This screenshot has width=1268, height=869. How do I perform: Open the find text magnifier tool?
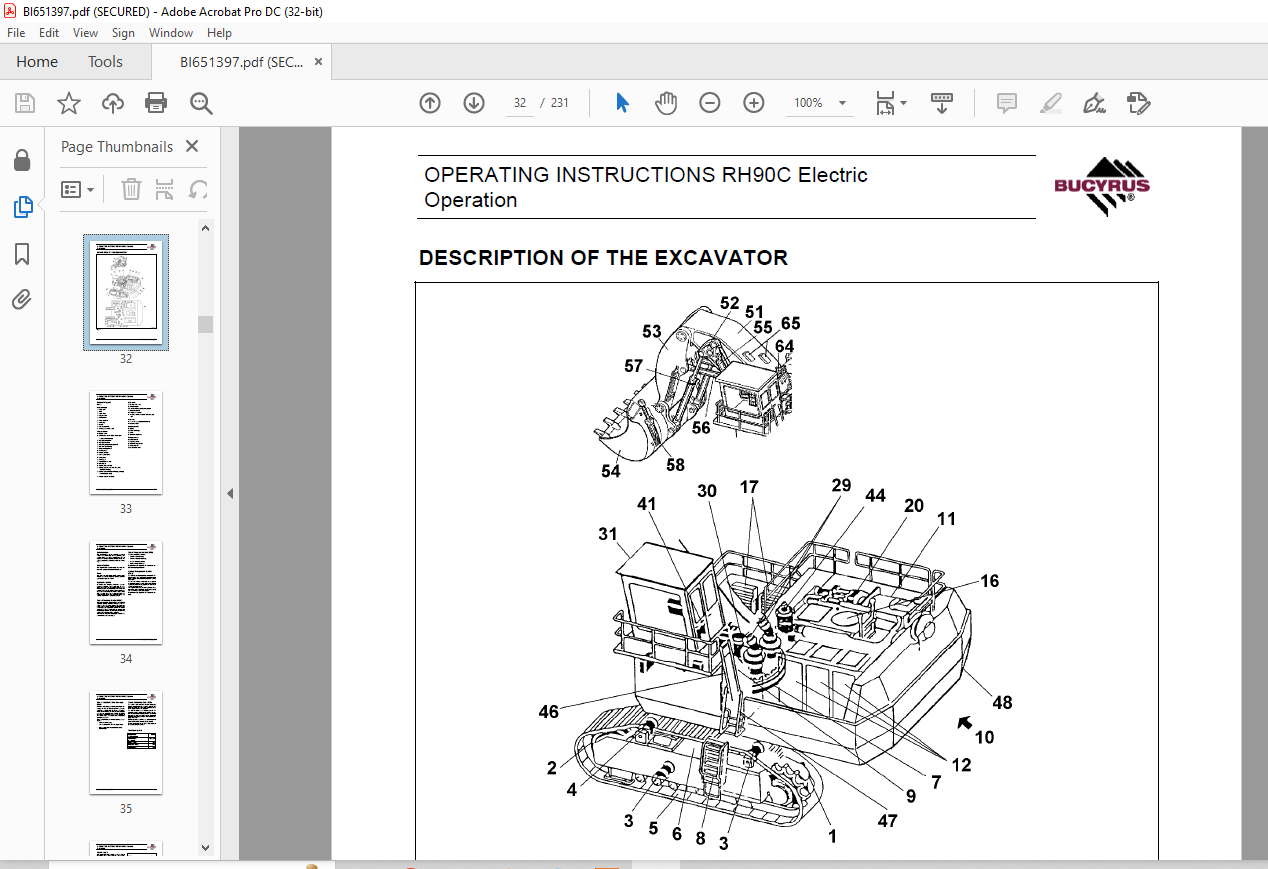pos(201,103)
